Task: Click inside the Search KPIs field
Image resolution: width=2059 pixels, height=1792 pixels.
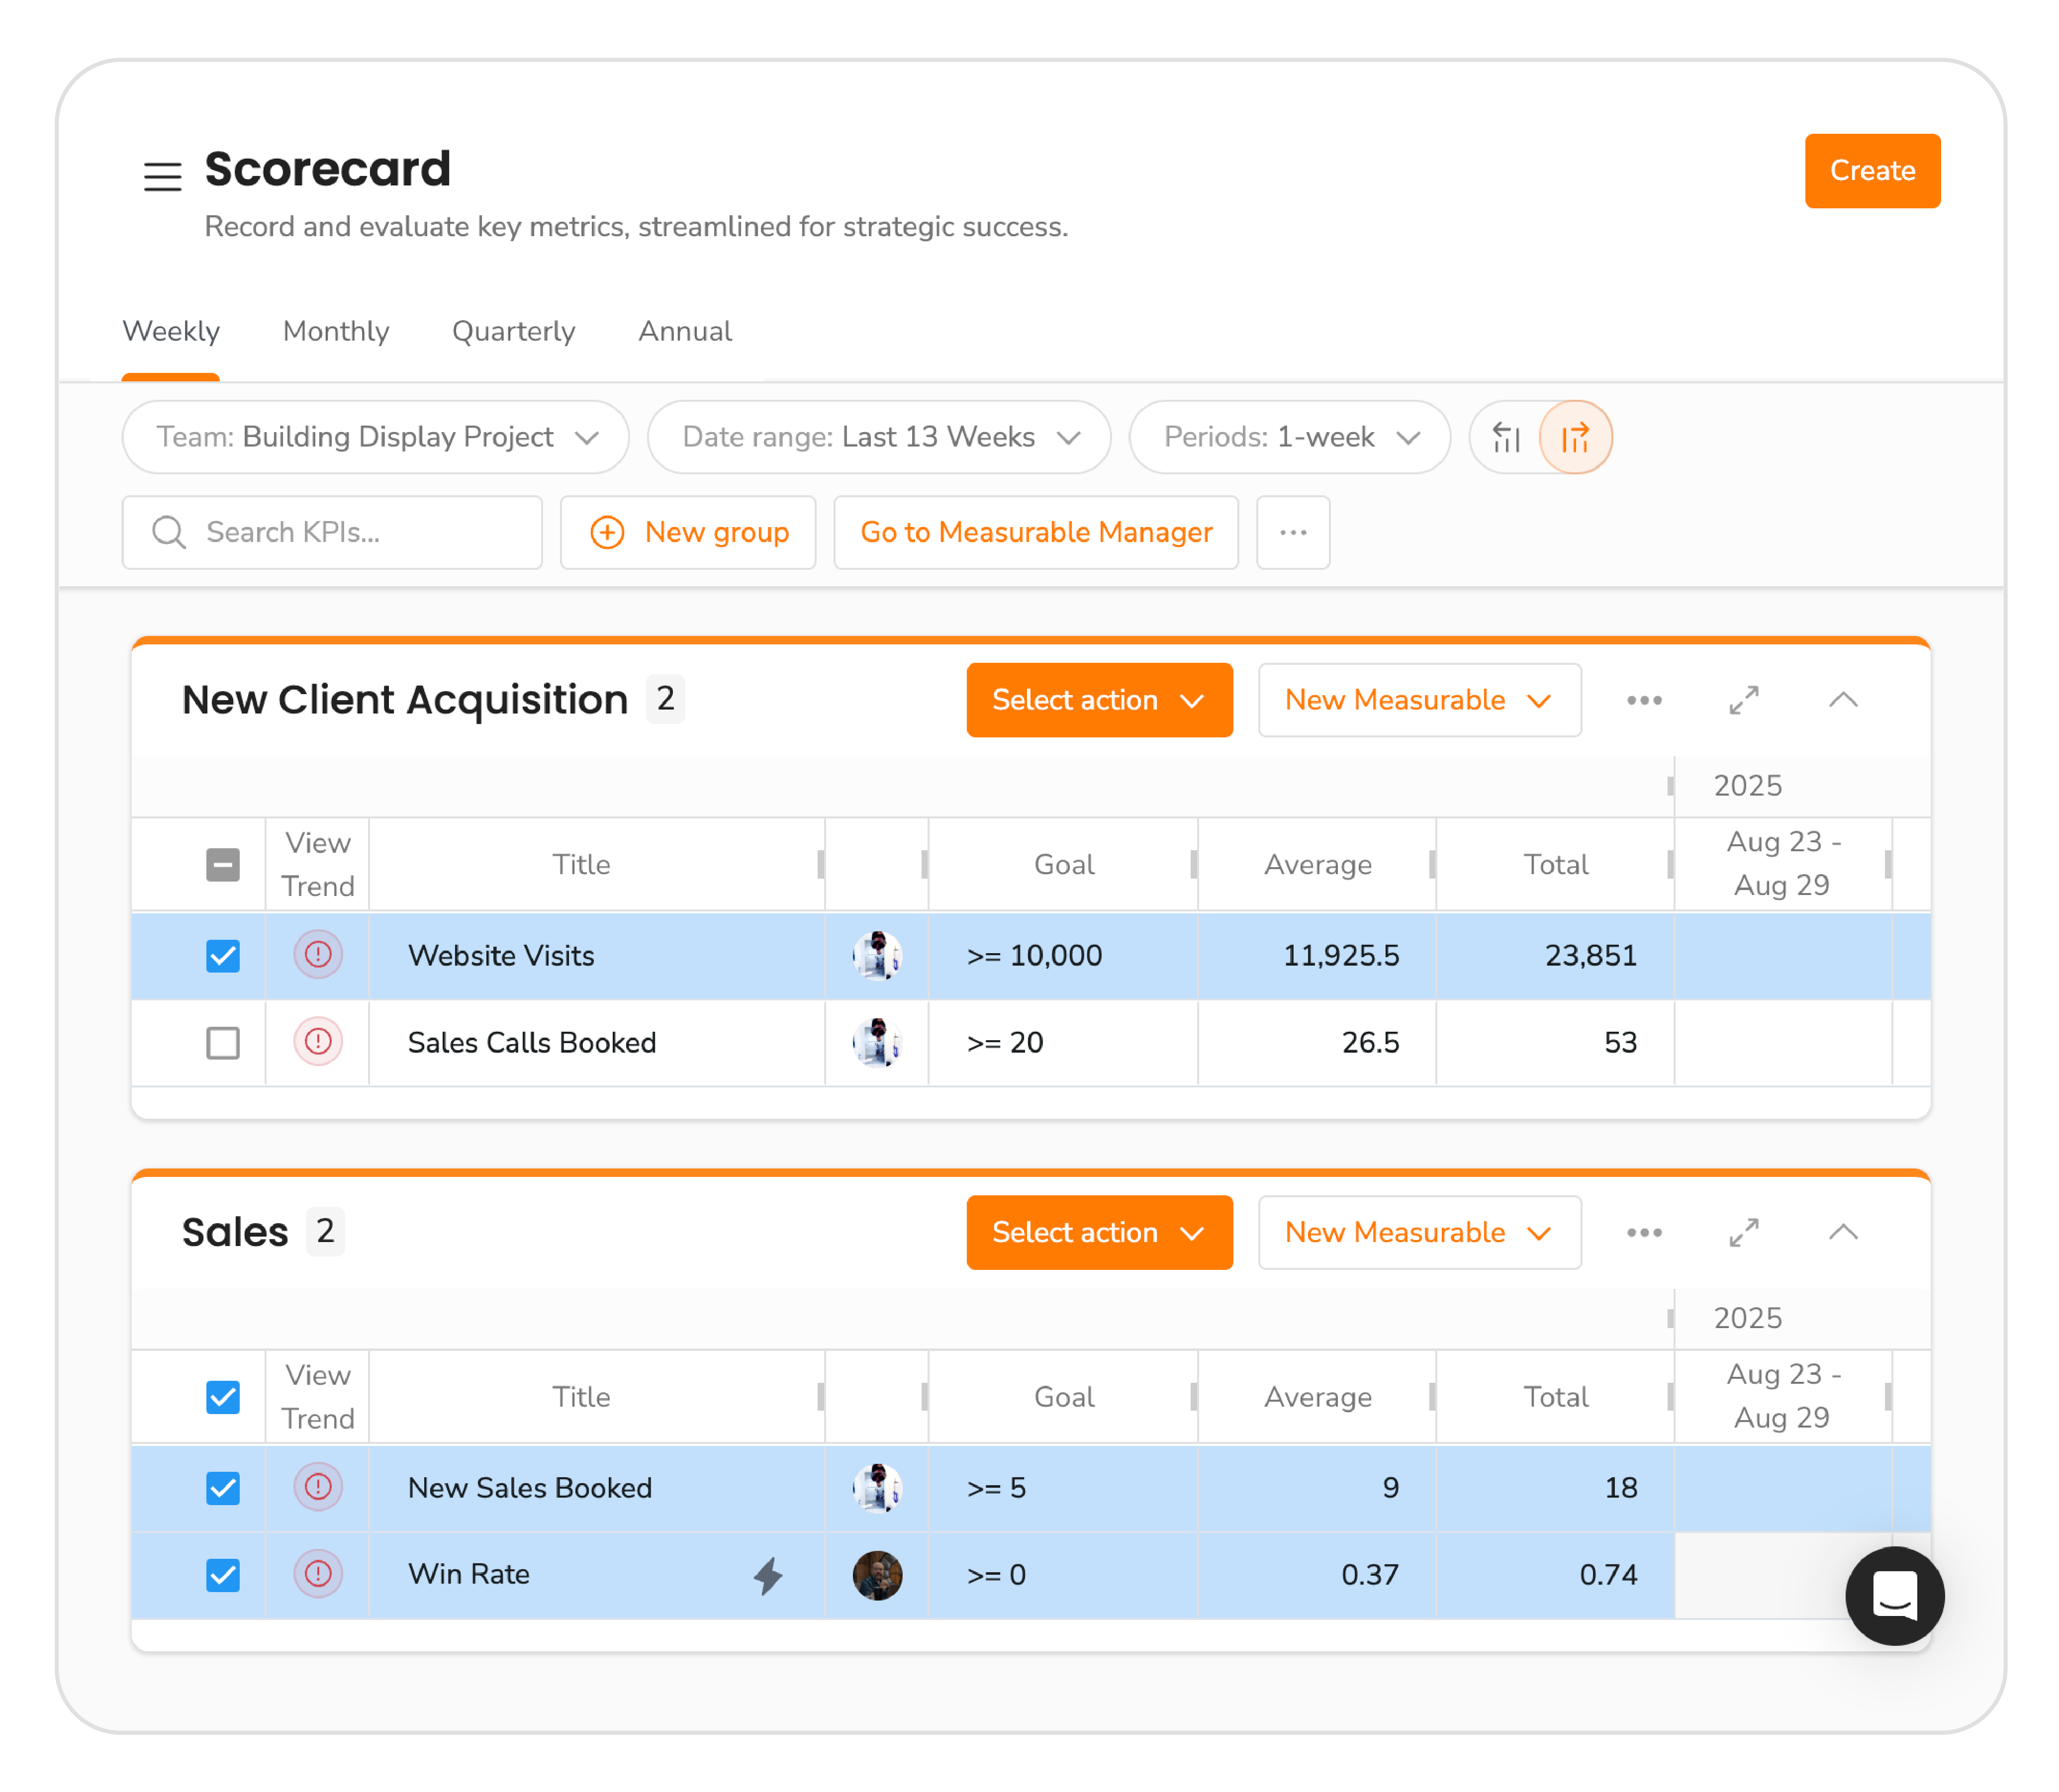Action: click(x=331, y=532)
